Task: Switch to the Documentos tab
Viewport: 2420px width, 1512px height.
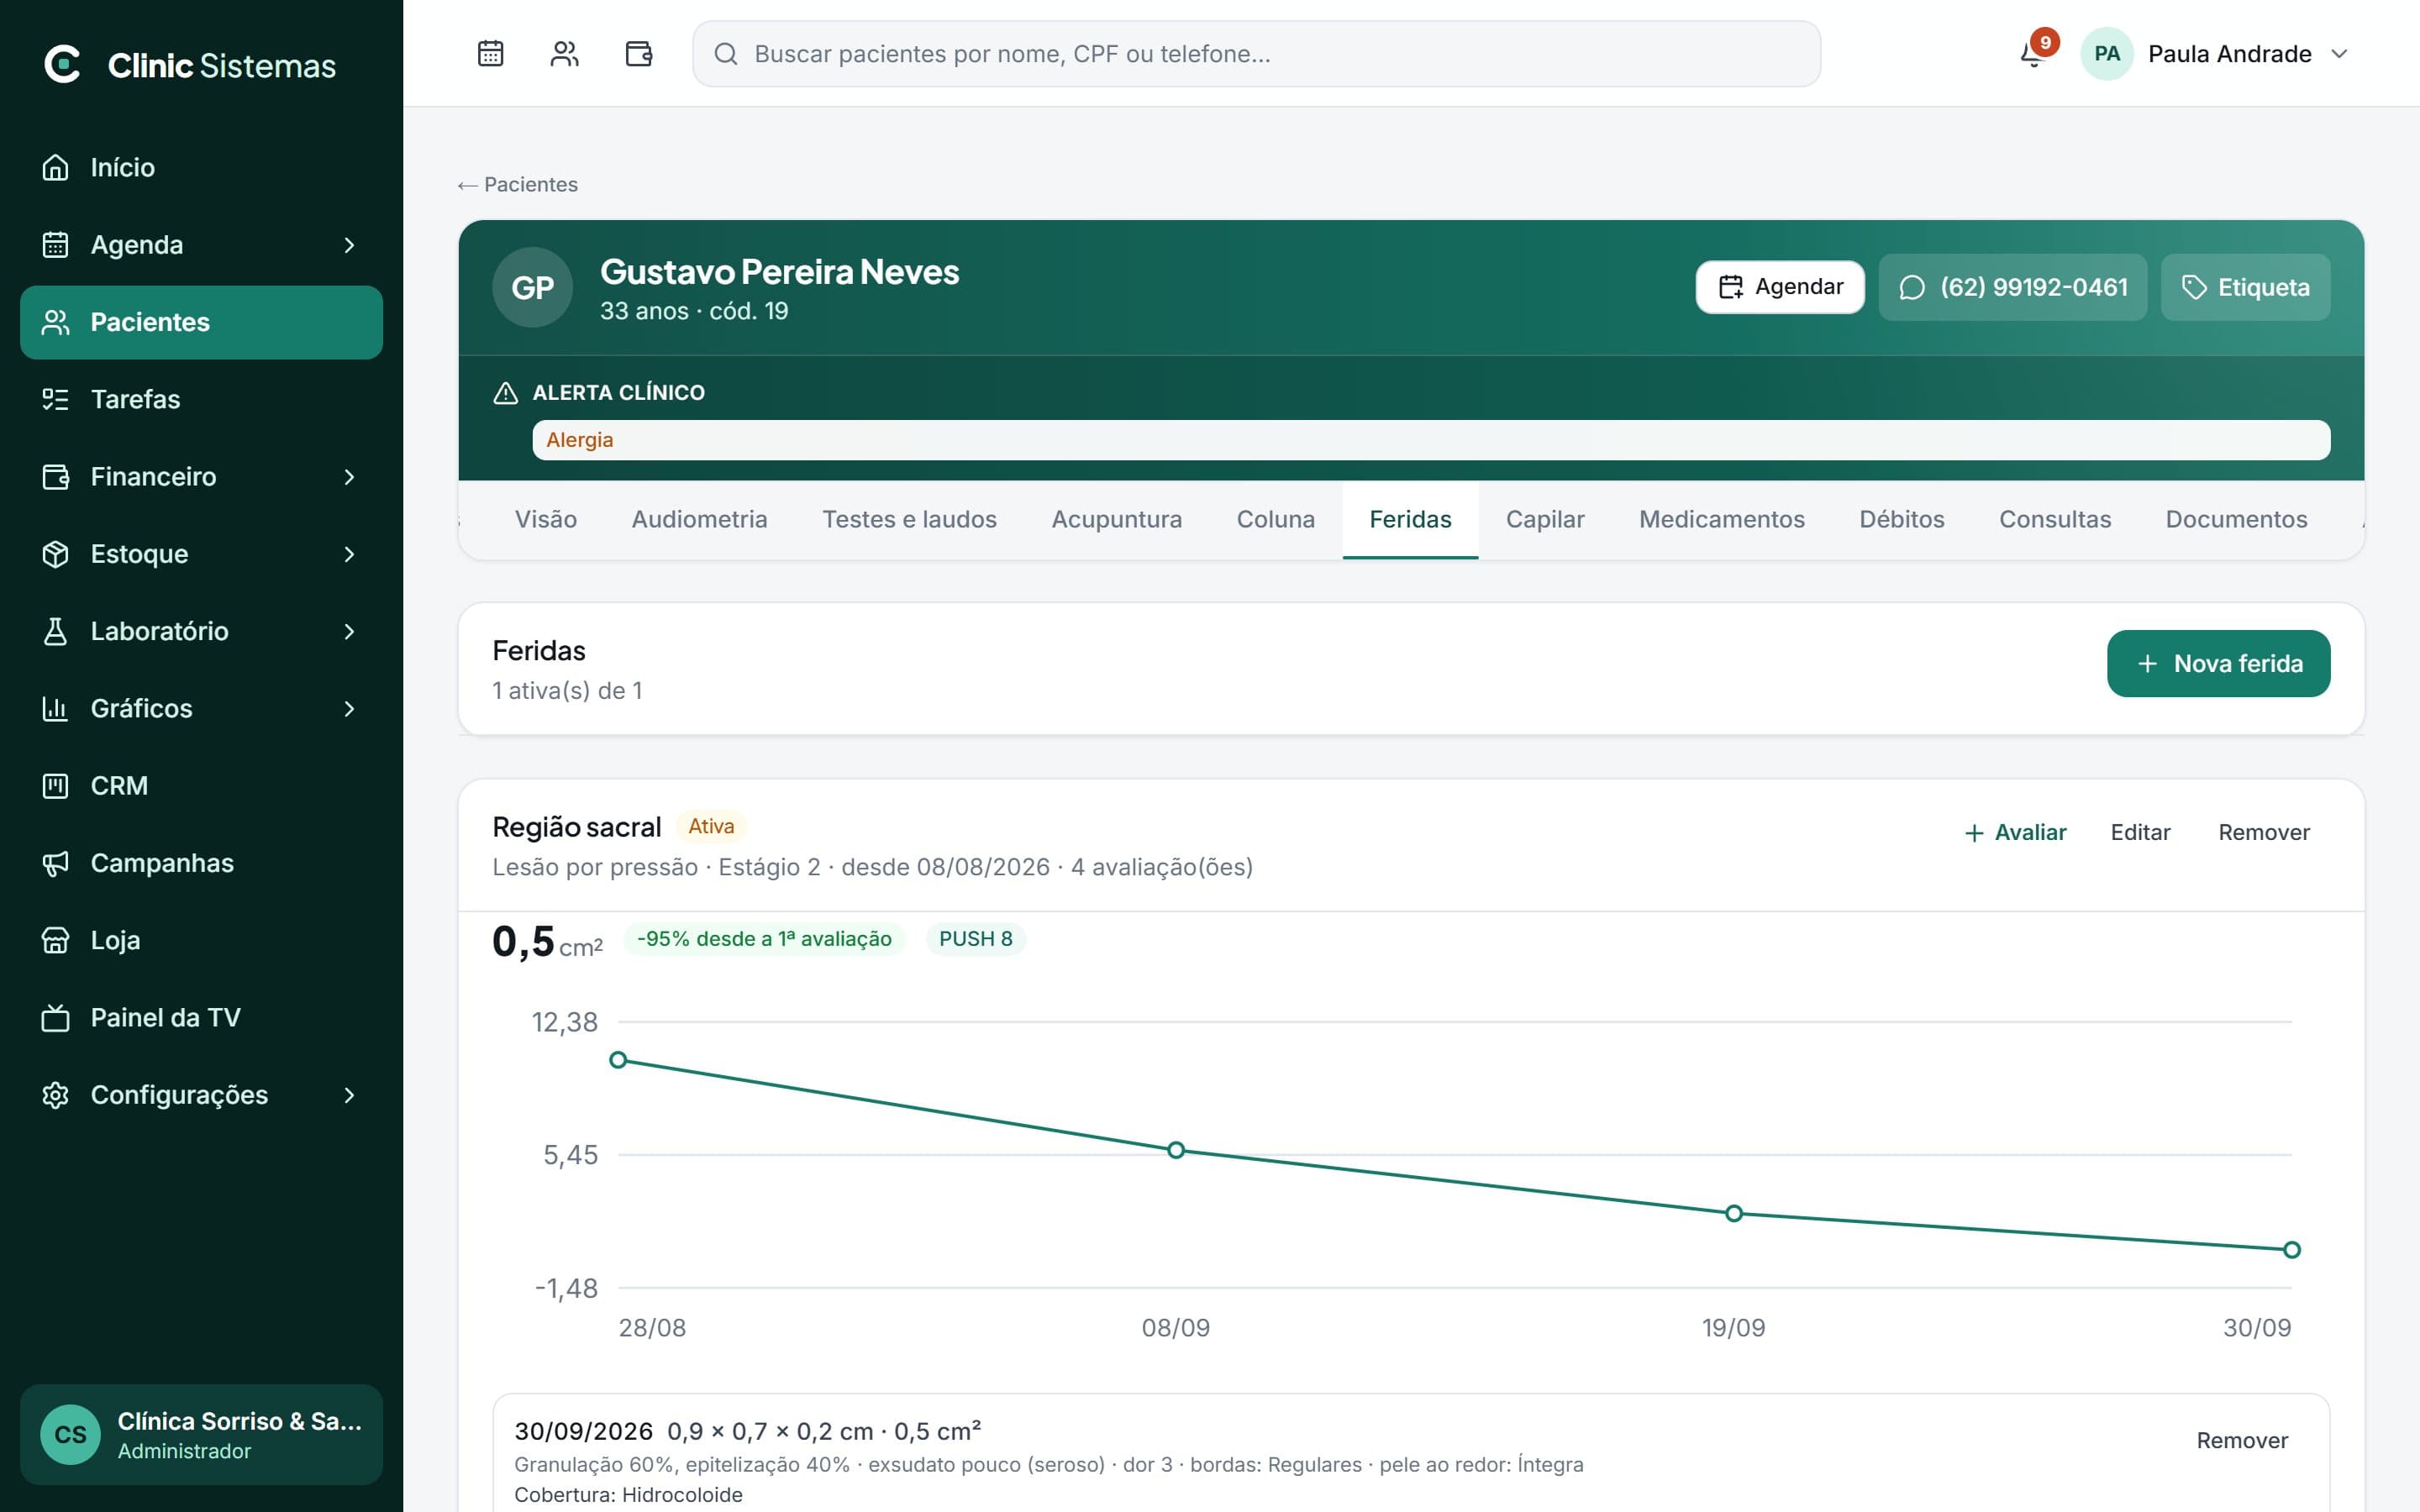Action: 2236,519
